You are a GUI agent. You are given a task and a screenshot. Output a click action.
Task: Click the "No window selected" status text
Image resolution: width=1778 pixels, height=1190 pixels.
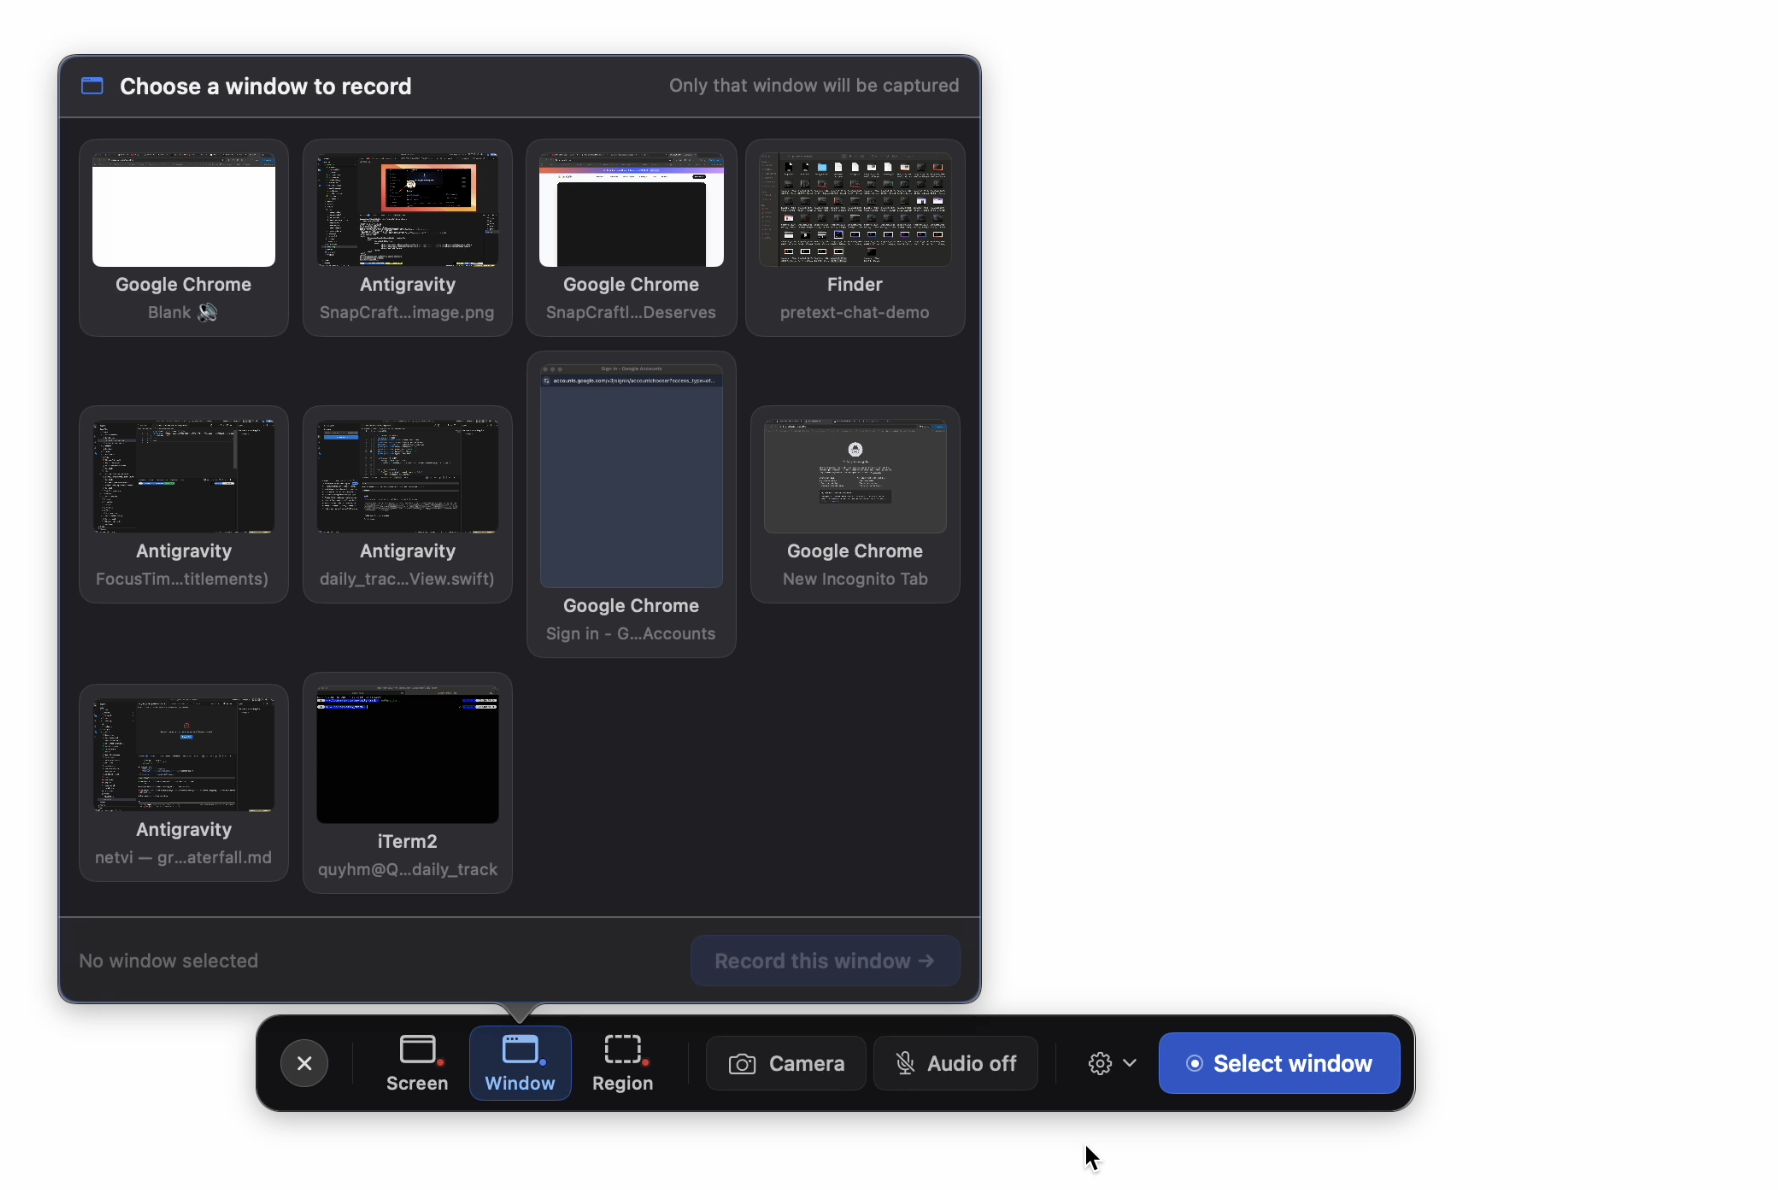click(169, 961)
